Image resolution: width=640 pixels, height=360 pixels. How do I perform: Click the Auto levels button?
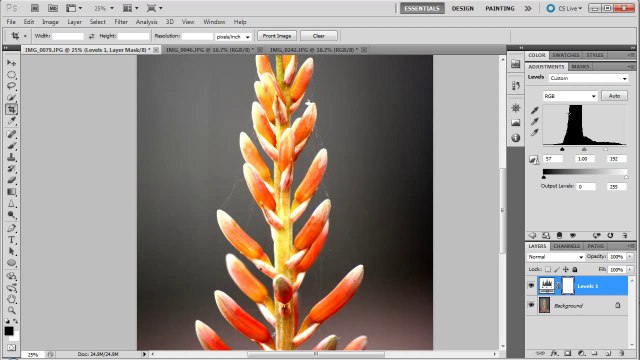point(614,96)
